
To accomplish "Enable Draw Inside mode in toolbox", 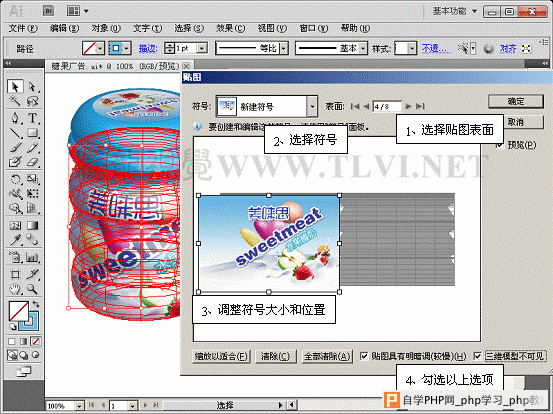I will [x=35, y=355].
